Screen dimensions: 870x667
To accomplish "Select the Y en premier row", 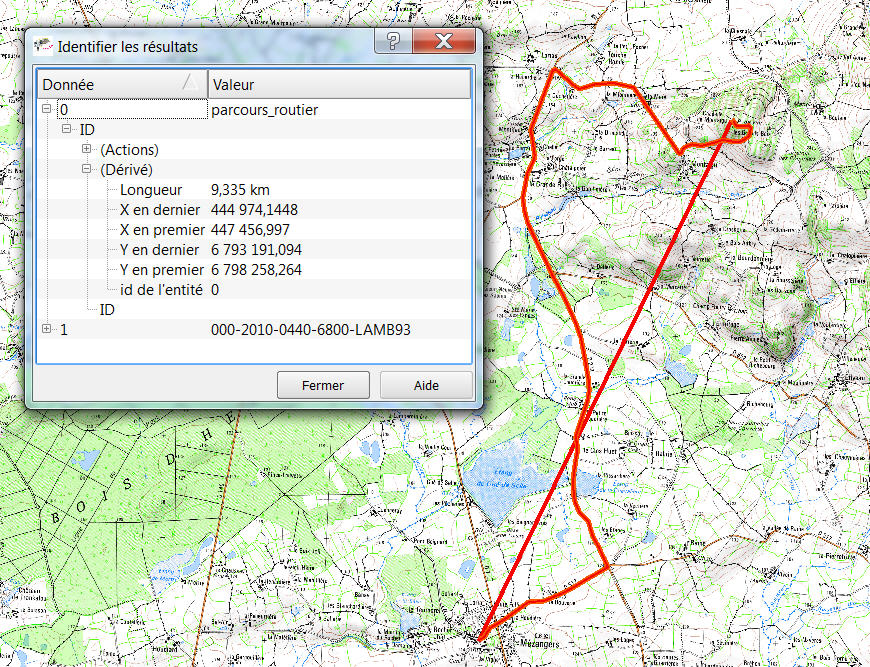I will 161,270.
